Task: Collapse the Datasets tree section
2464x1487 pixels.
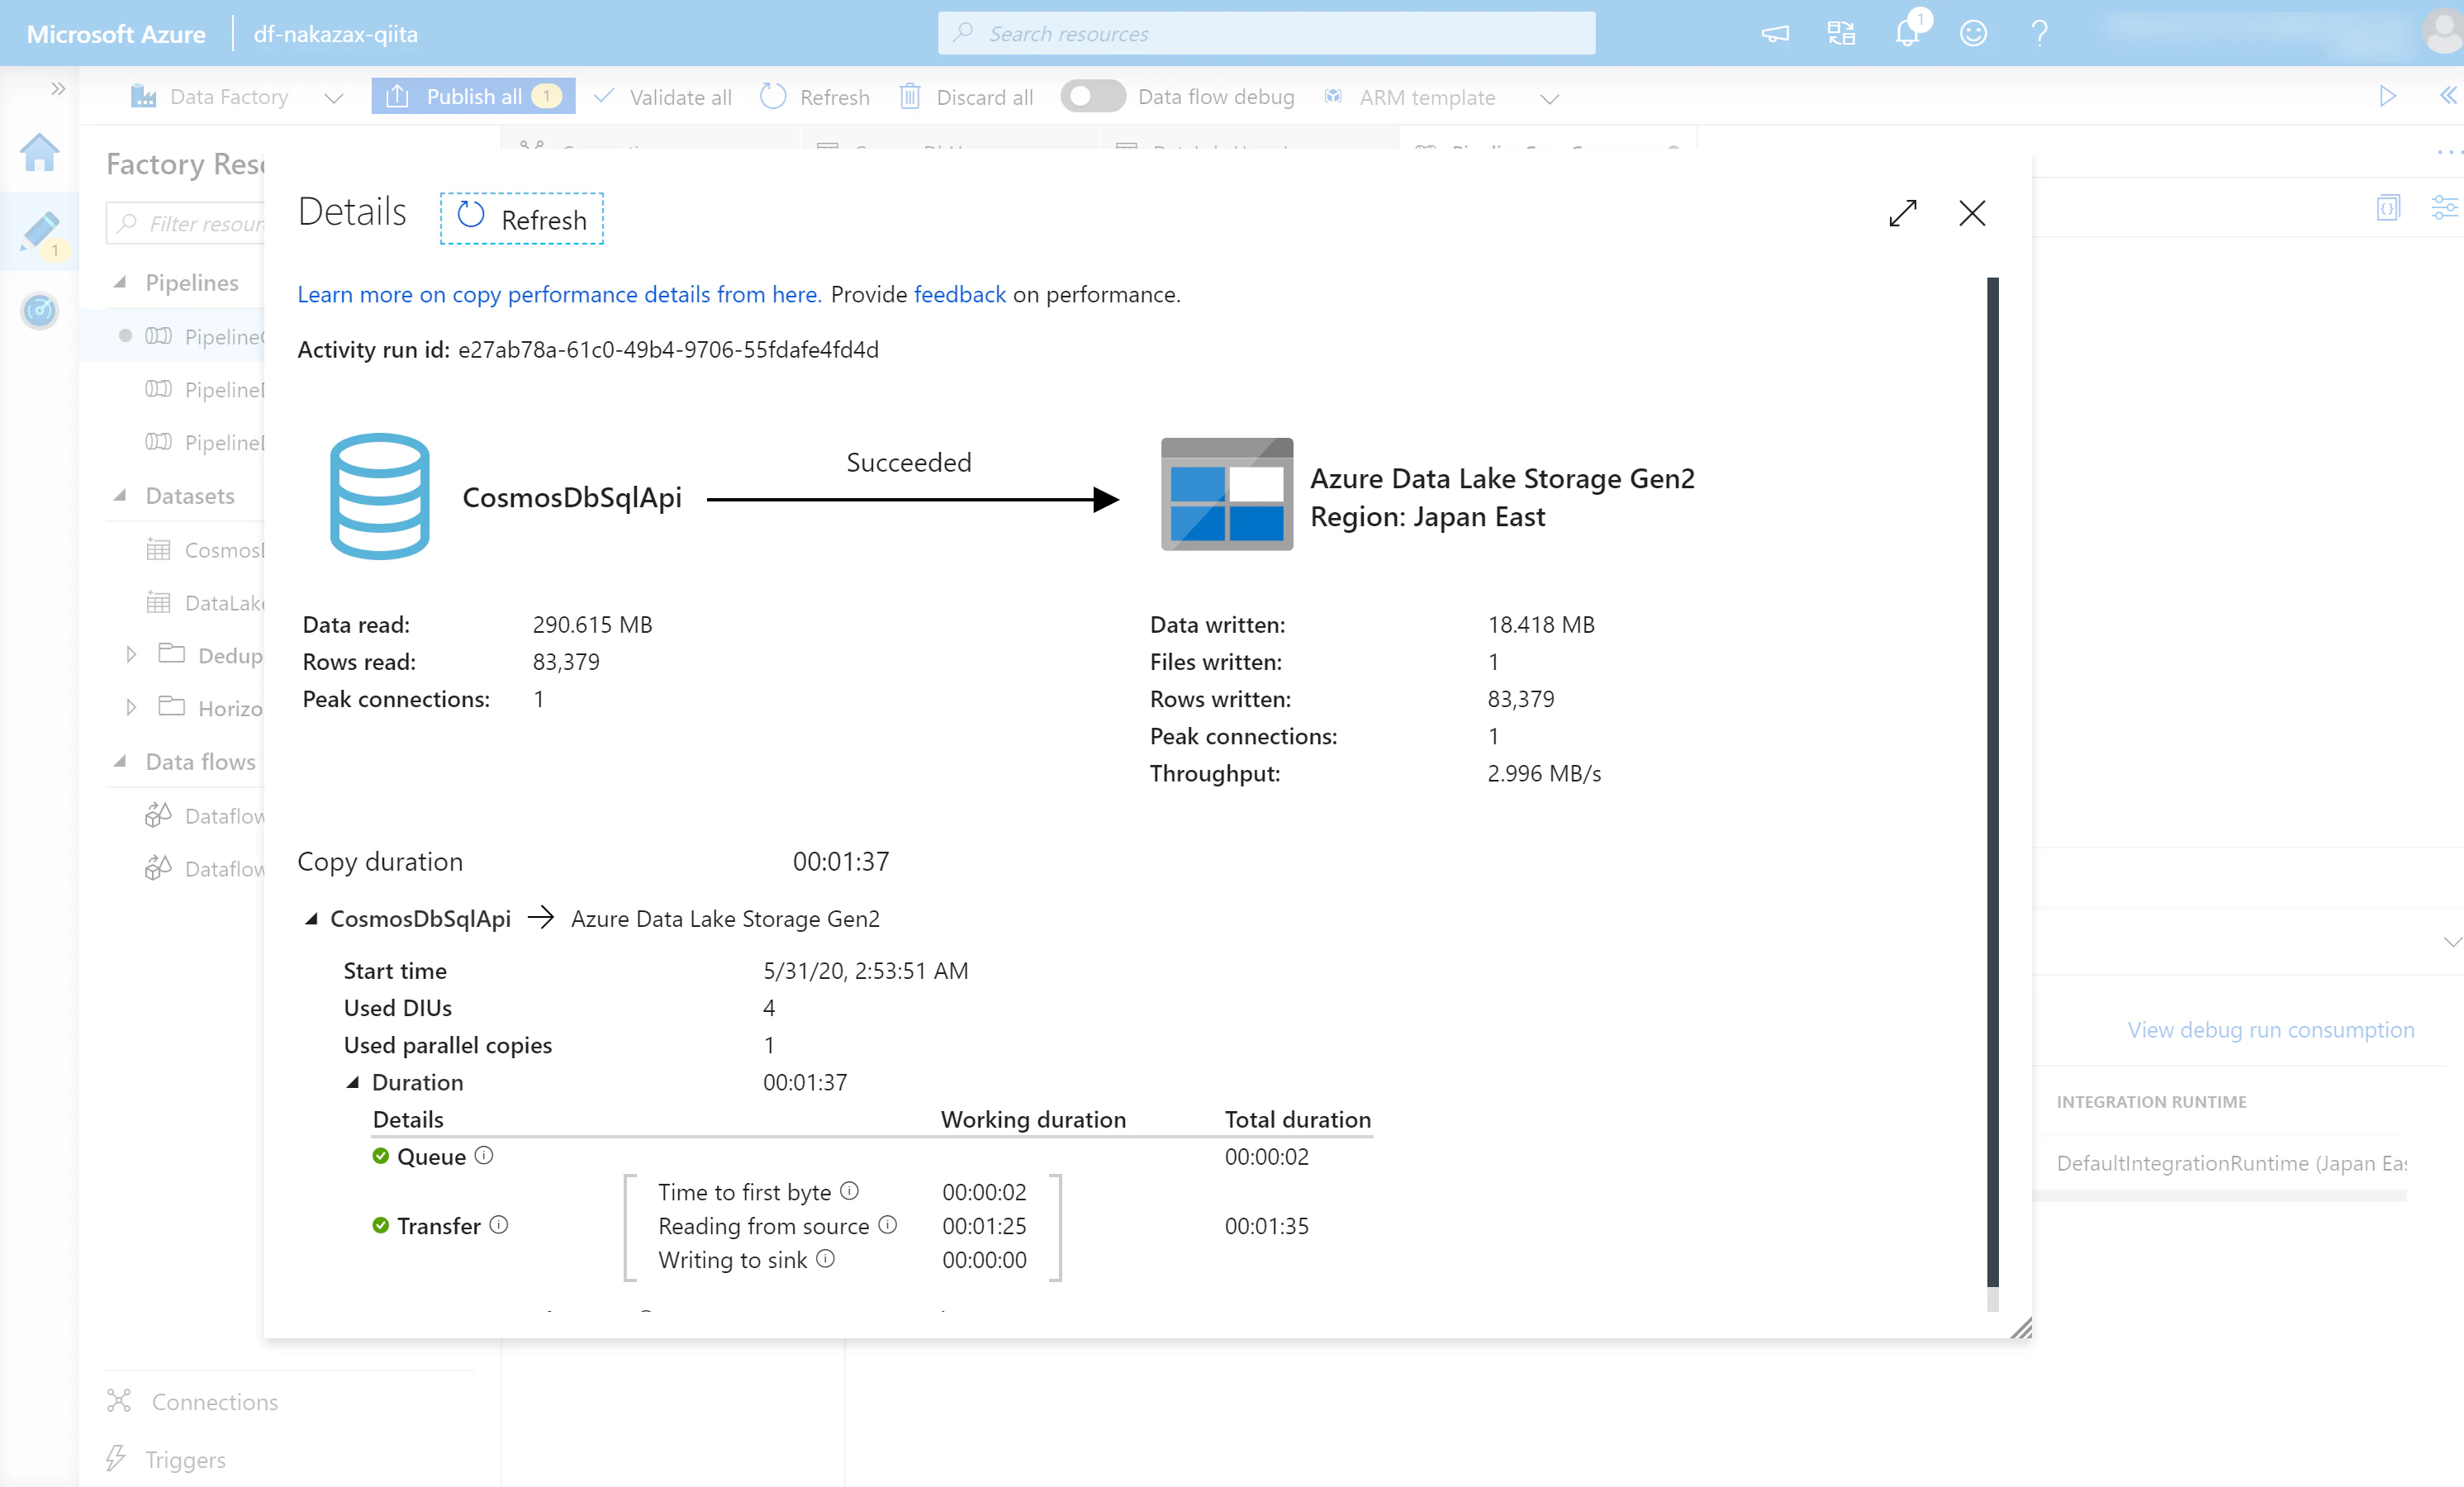Action: 120,495
